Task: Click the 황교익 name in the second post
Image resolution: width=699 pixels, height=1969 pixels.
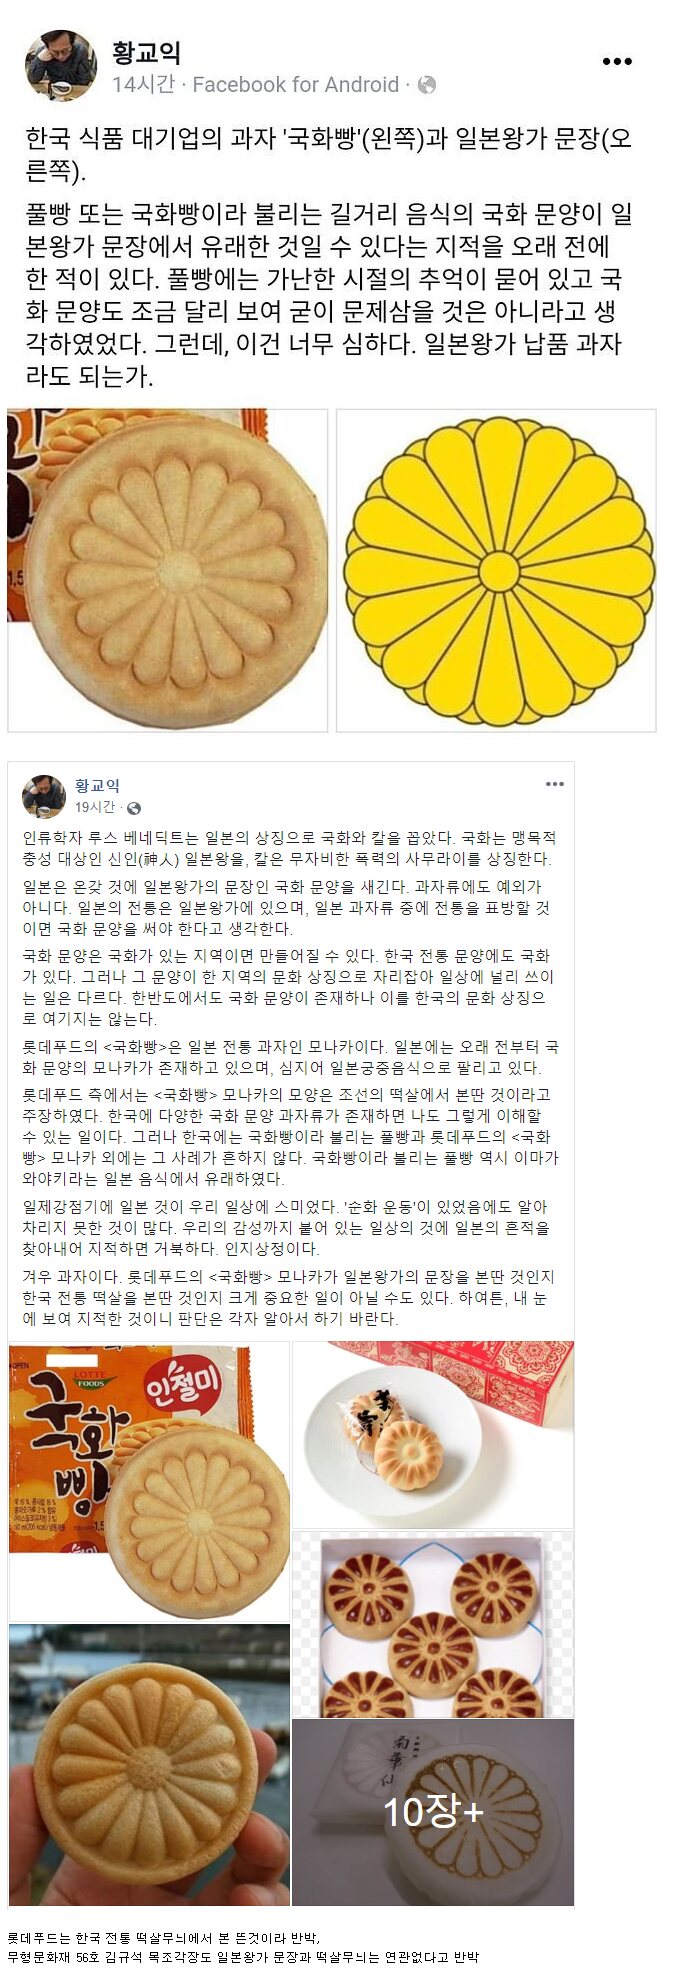Action: tap(97, 786)
